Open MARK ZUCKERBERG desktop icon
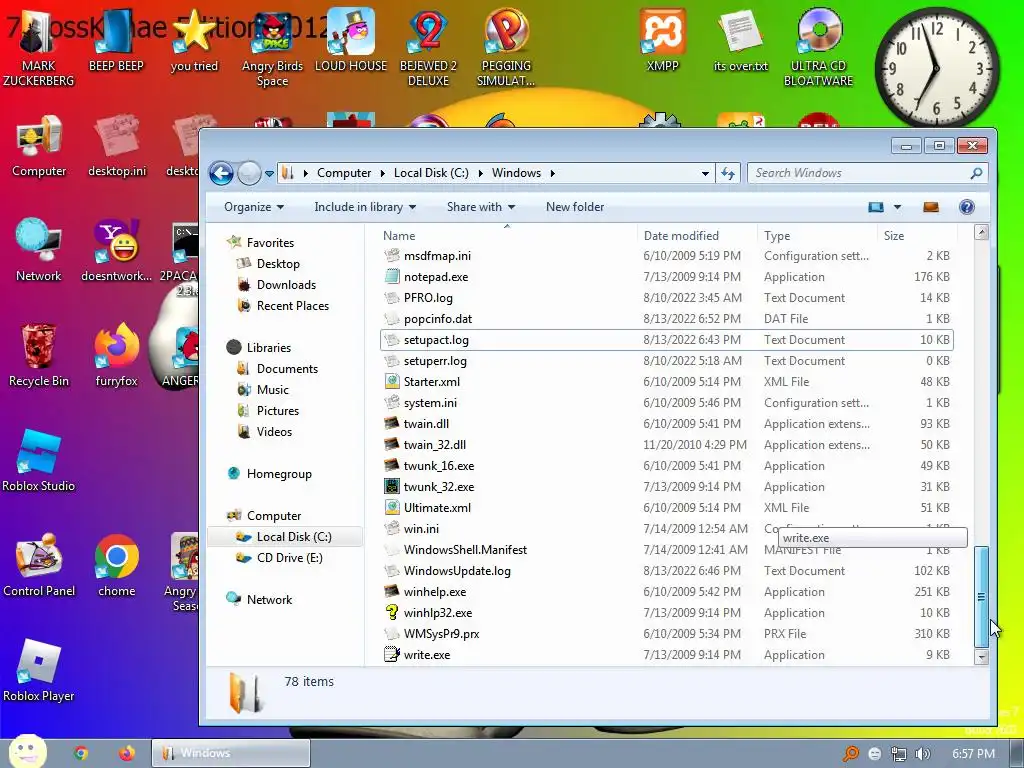The height and width of the screenshot is (768, 1024). [x=38, y=47]
